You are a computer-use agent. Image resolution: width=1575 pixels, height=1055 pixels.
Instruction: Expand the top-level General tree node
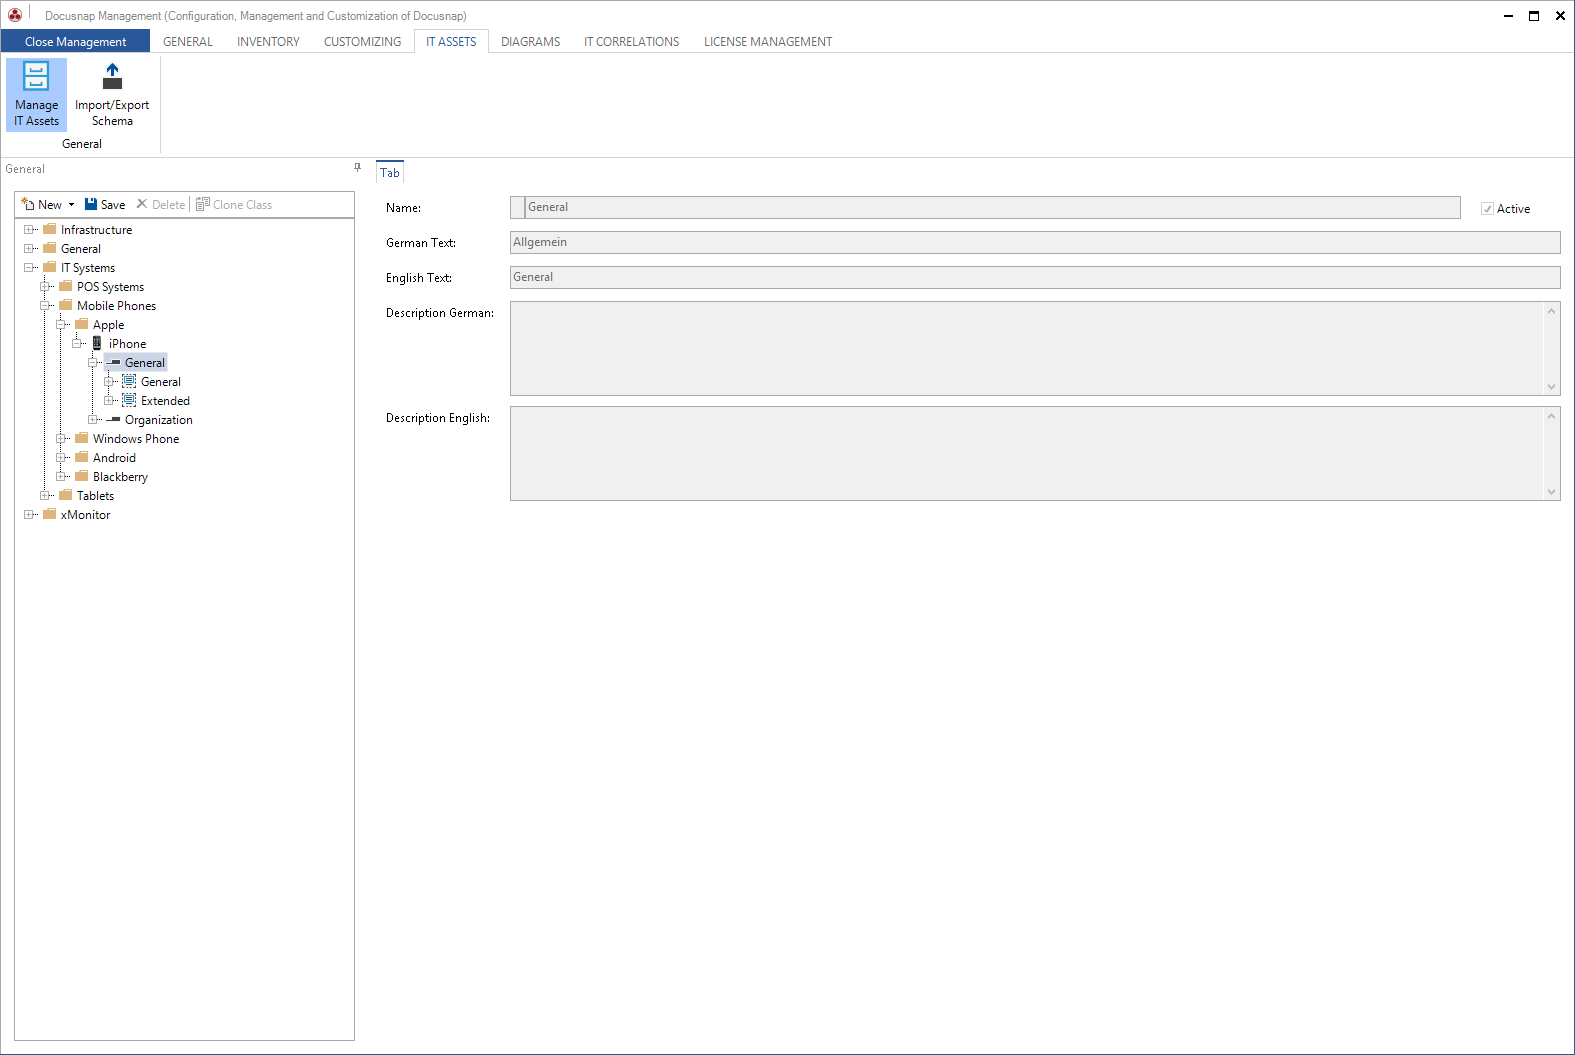[29, 248]
